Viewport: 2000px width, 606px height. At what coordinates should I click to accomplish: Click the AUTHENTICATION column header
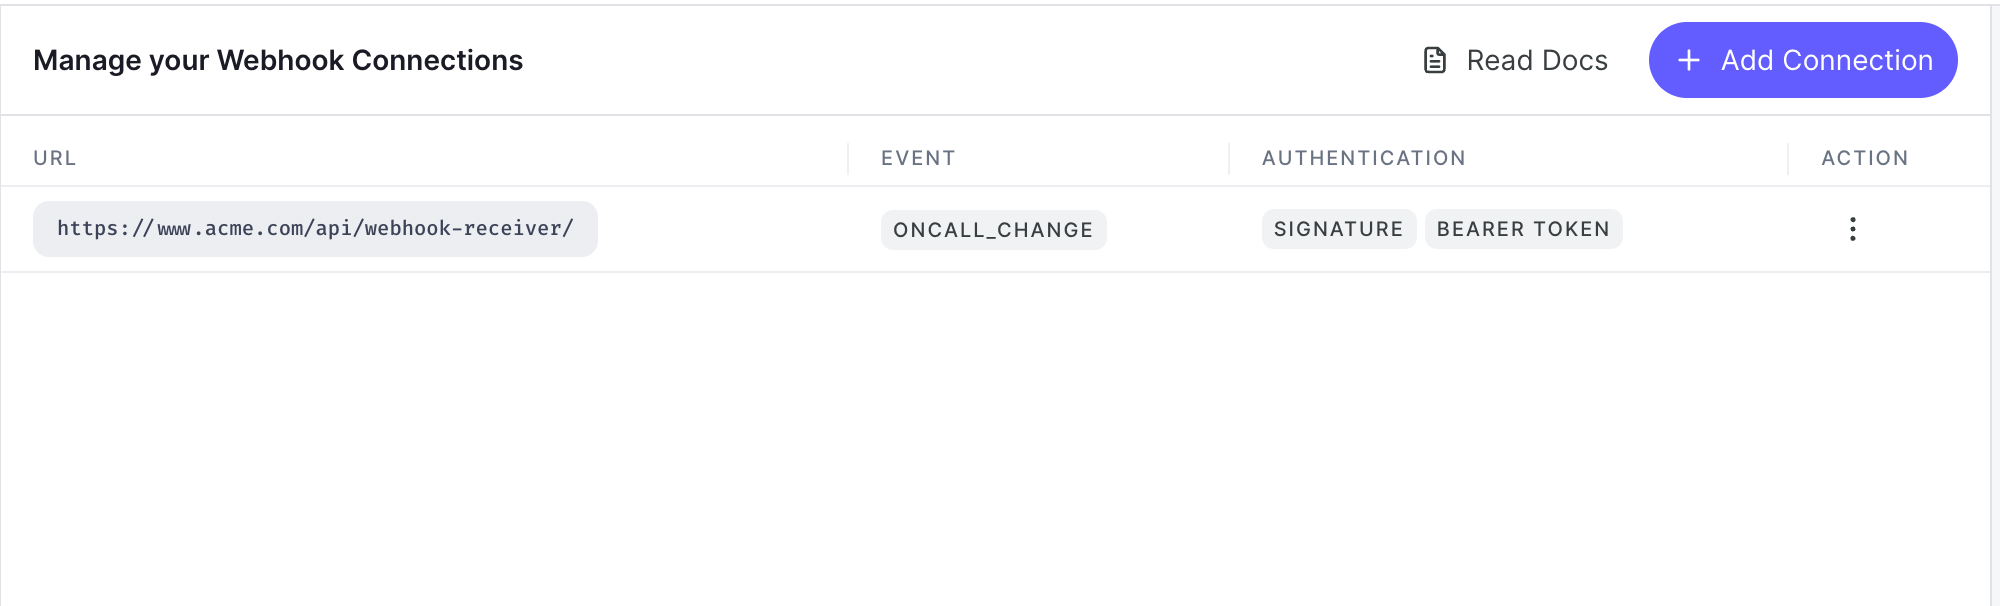point(1364,158)
